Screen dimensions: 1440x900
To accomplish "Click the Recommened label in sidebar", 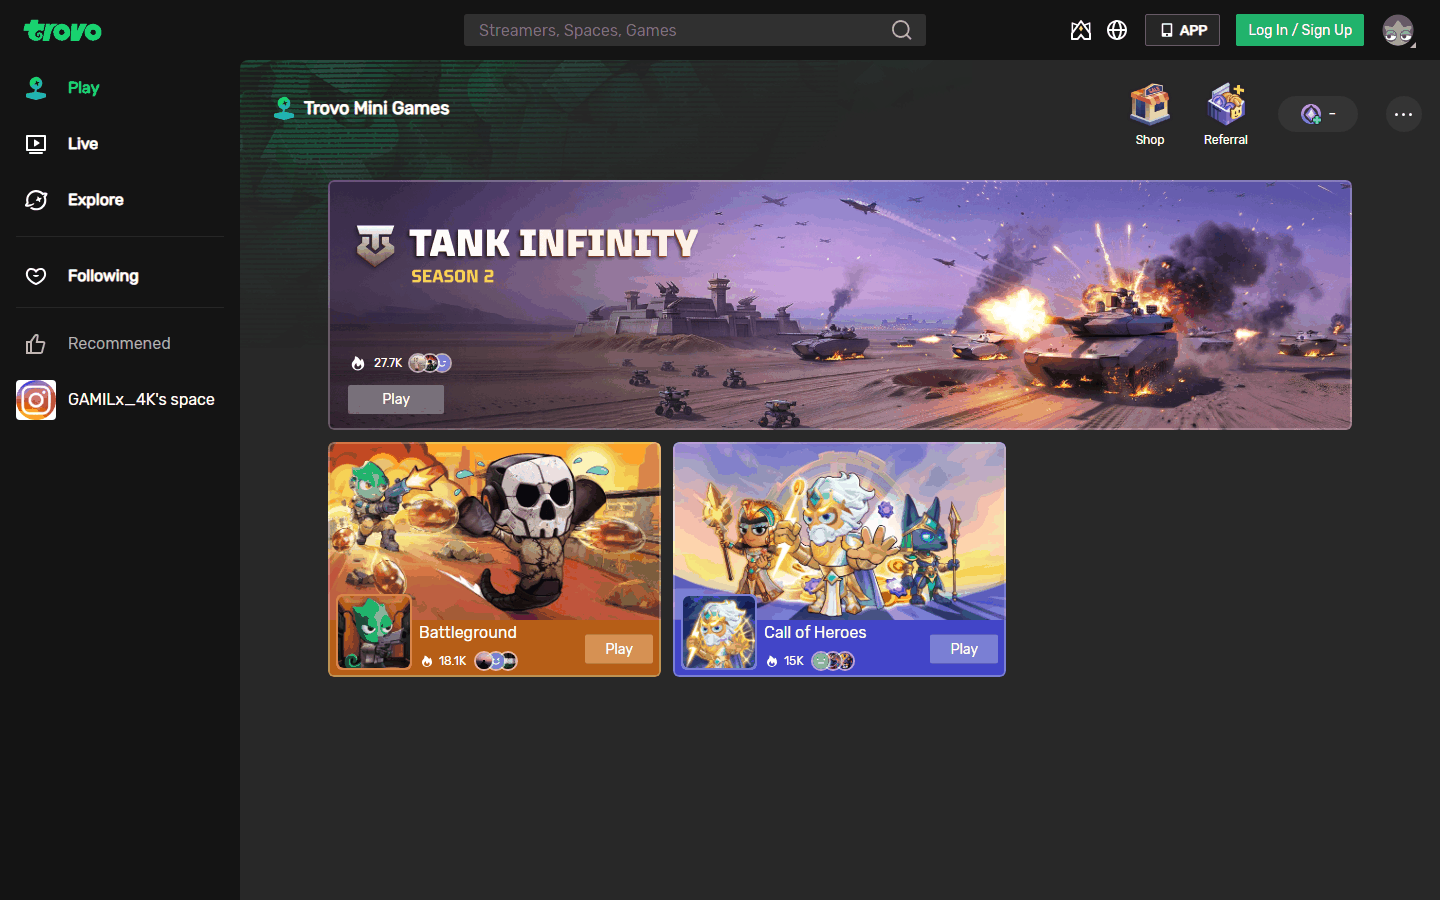I will point(119,344).
